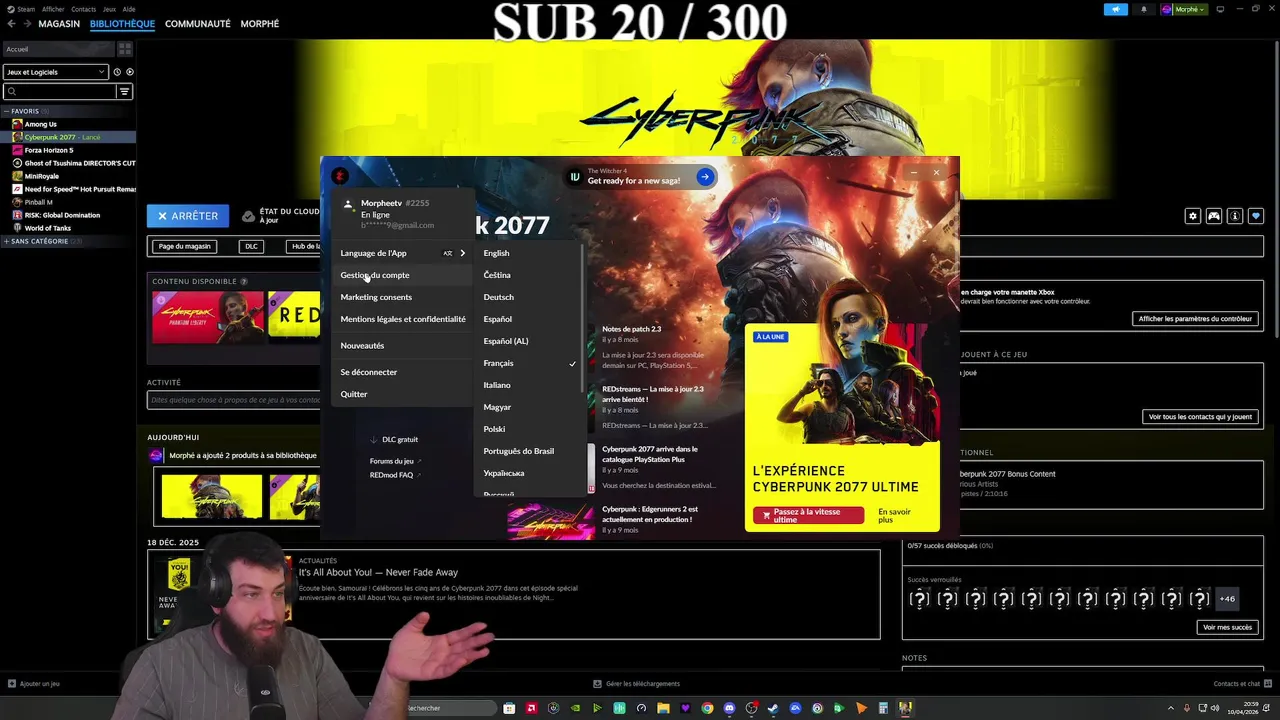The width and height of the screenshot is (1280, 720).
Task: Select English language option
Action: click(x=496, y=253)
